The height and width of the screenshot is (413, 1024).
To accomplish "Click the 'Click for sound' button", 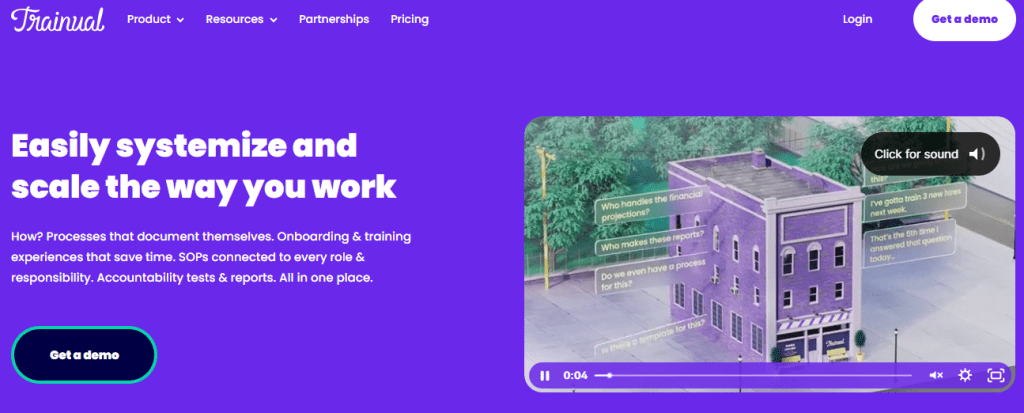I will [930, 154].
